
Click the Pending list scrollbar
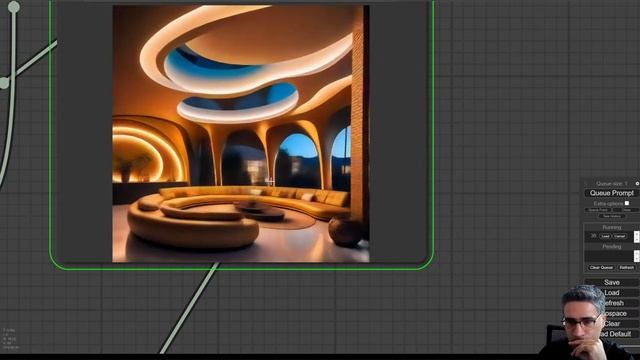637,256
